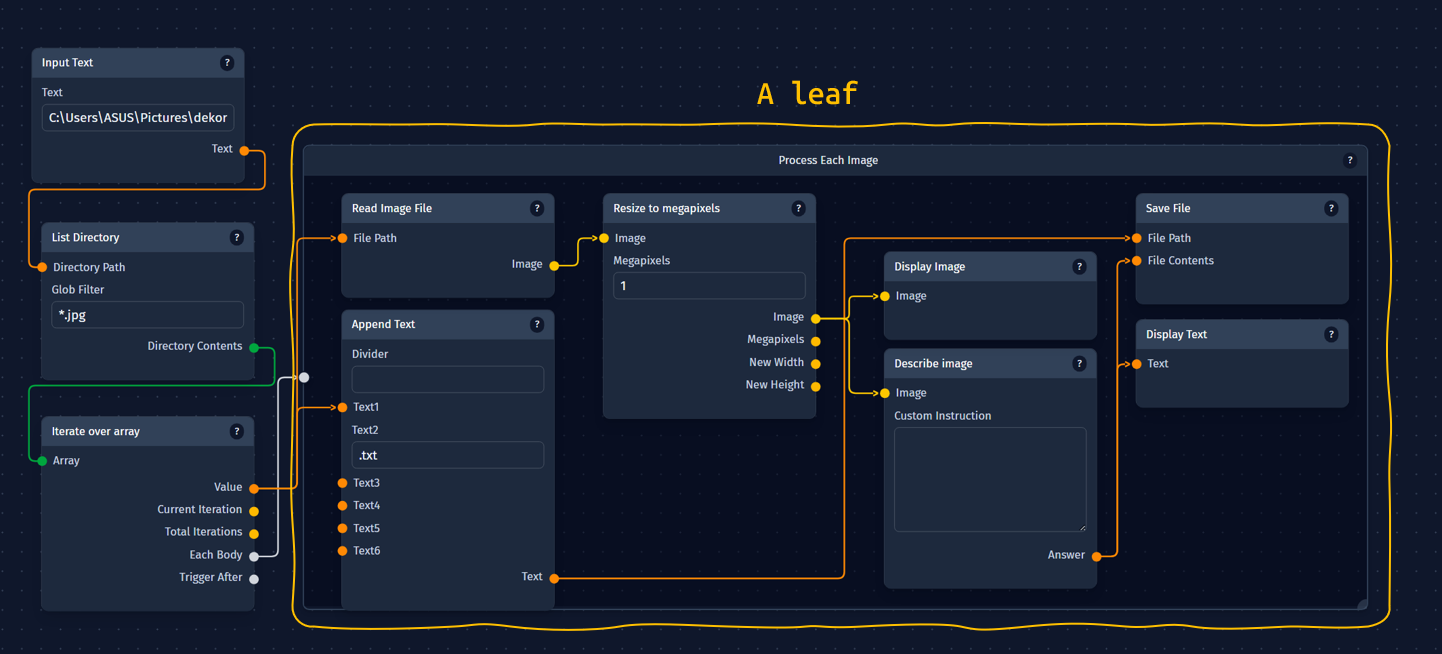Click help icon on Save File node
The width and height of the screenshot is (1442, 654).
tap(1331, 209)
